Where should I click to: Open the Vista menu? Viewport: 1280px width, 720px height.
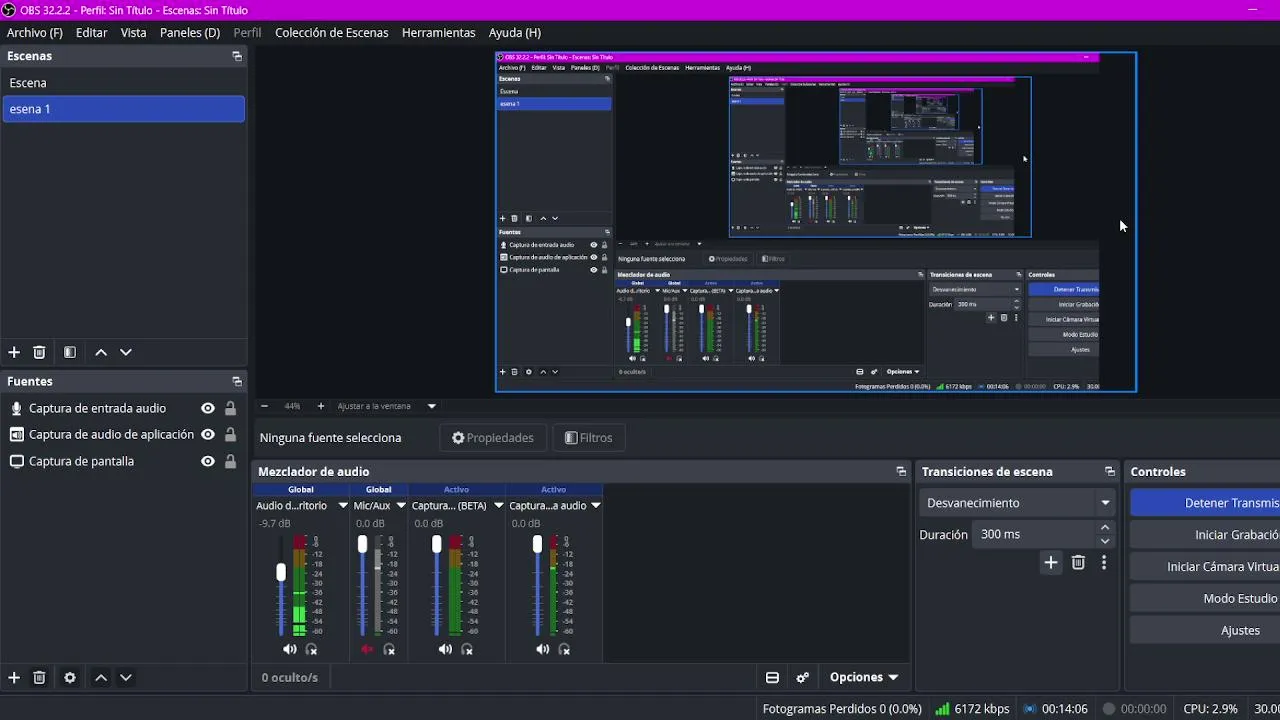(x=134, y=33)
